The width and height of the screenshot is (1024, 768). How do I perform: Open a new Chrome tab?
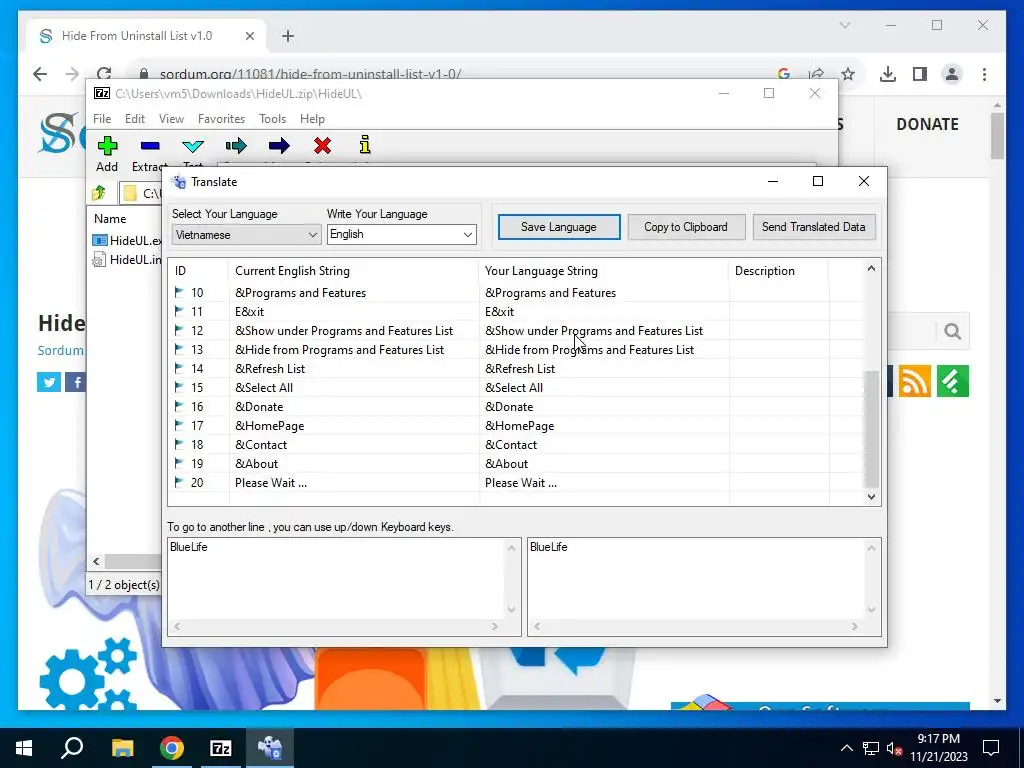click(288, 36)
